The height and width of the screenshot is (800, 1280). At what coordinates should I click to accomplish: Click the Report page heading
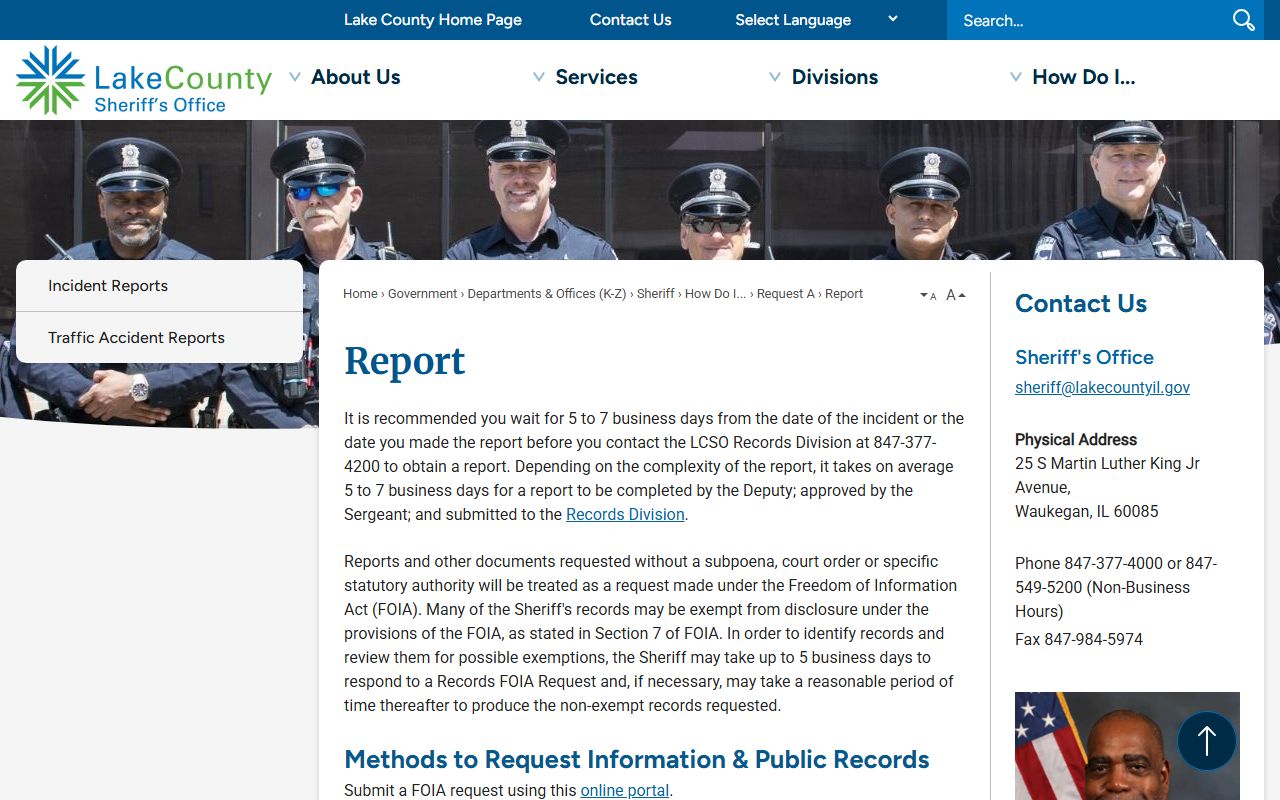[405, 362]
